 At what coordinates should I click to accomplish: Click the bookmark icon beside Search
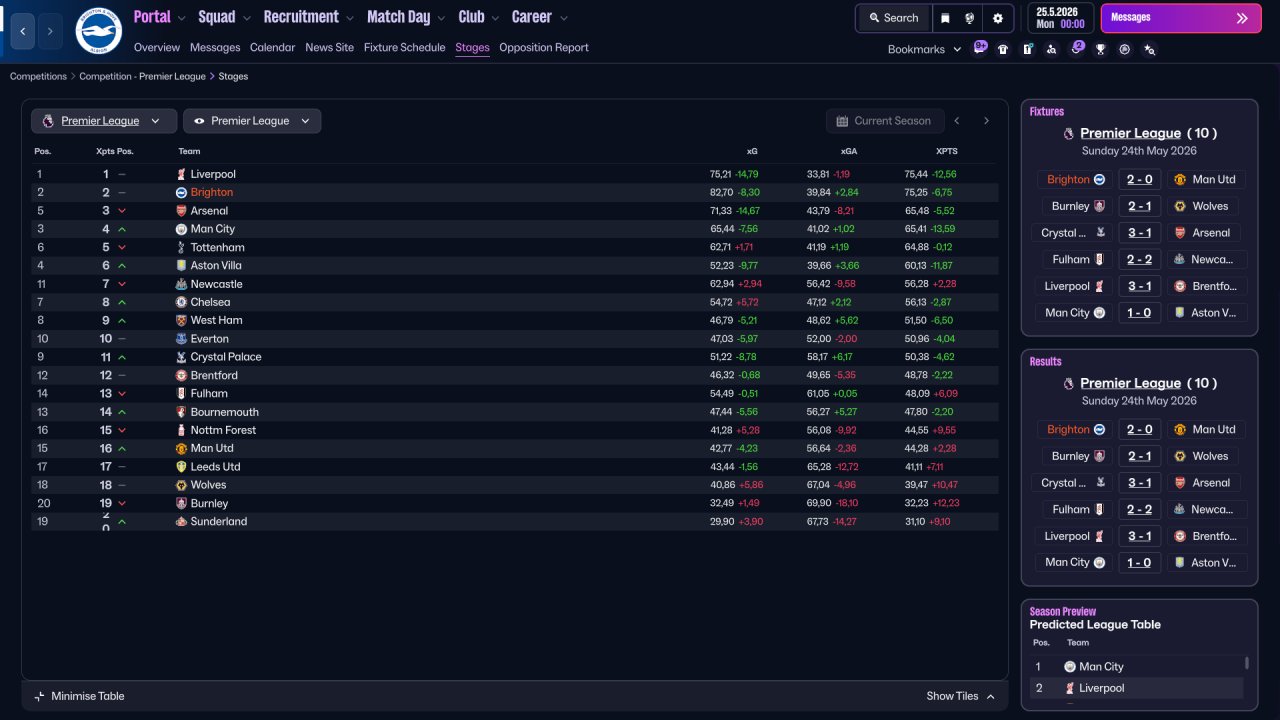coord(945,18)
